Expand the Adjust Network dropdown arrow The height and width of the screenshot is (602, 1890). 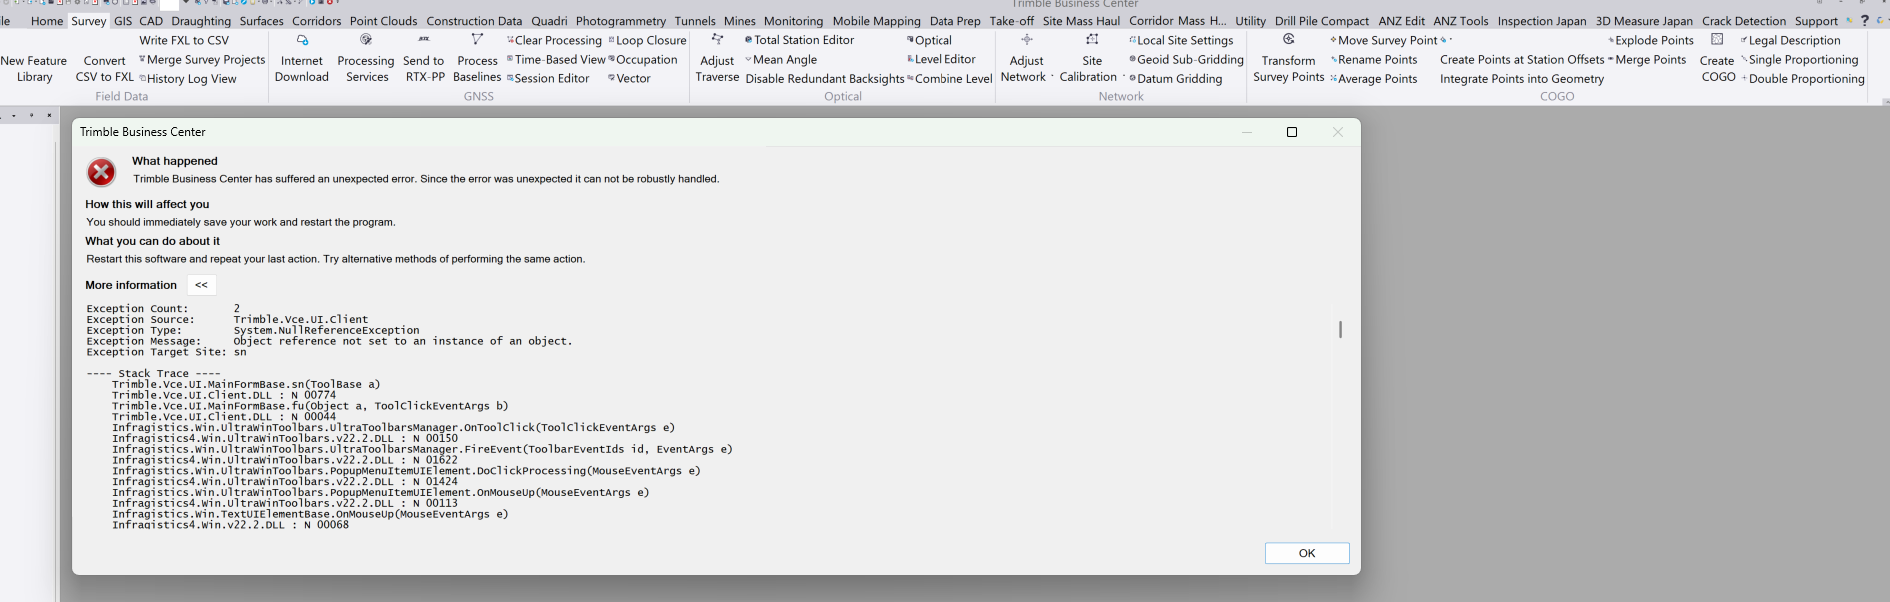coord(1052,76)
